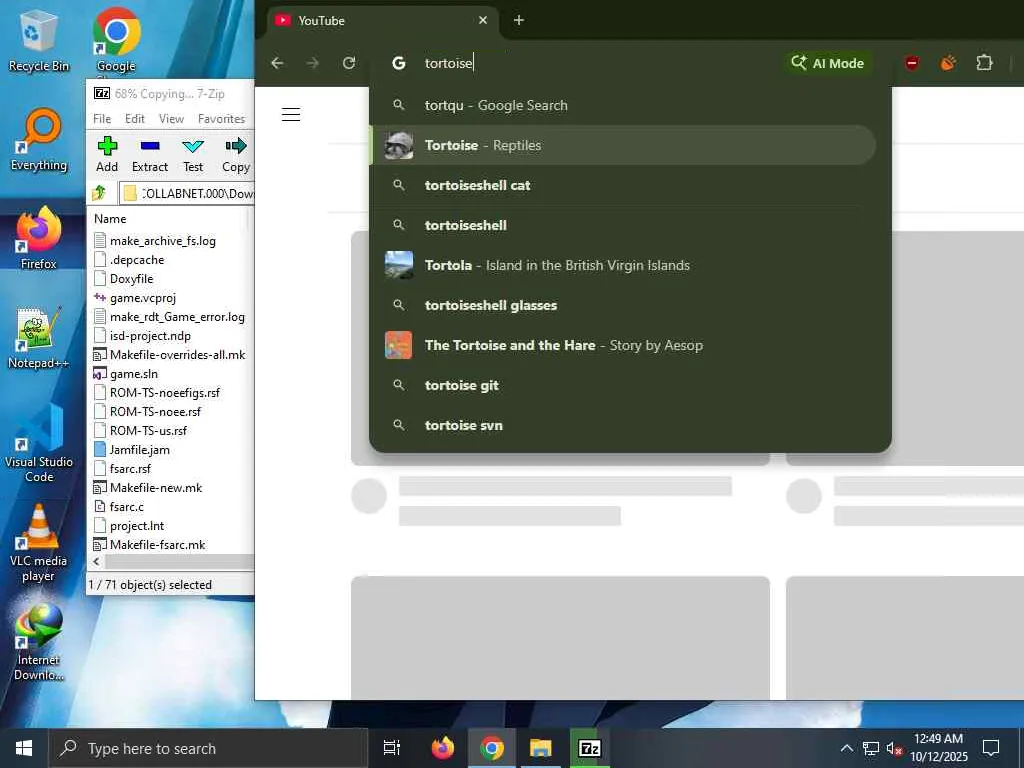Viewport: 1024px width, 768px height.
Task: Open Google Chrome desktop shortcut
Action: [116, 40]
